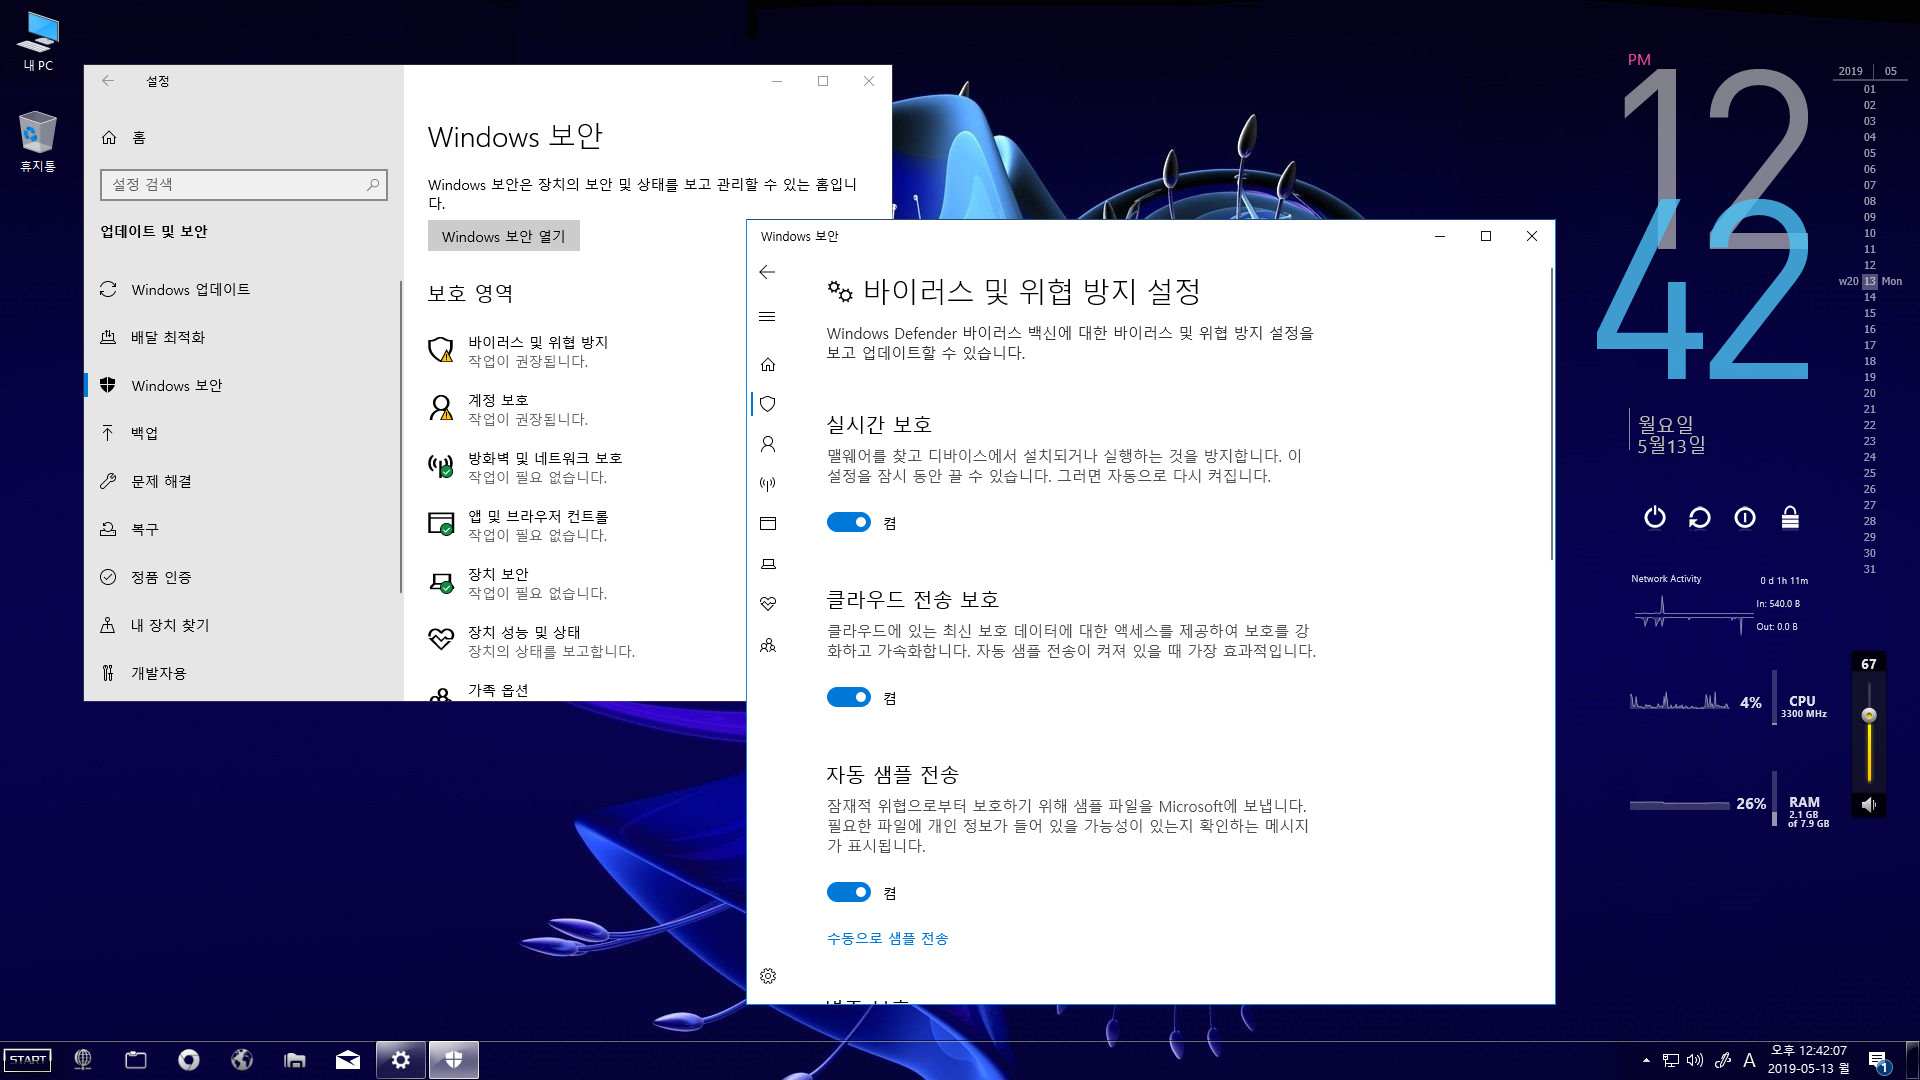Open 내 PC desktop icon
The width and height of the screenshot is (1920, 1080).
[38, 41]
